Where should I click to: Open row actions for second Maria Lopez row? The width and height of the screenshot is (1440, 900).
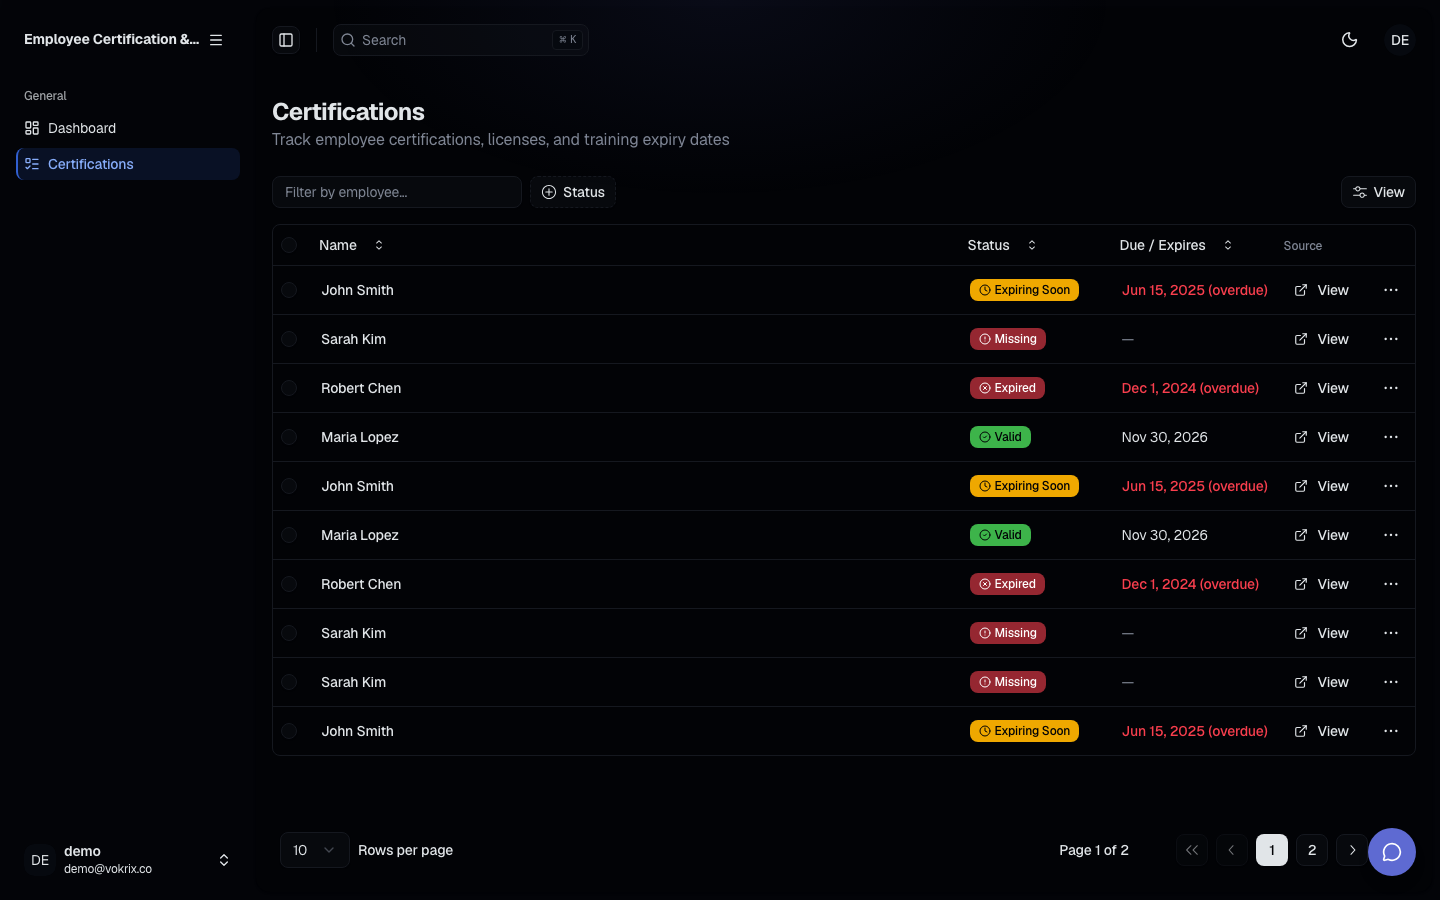coord(1391,535)
